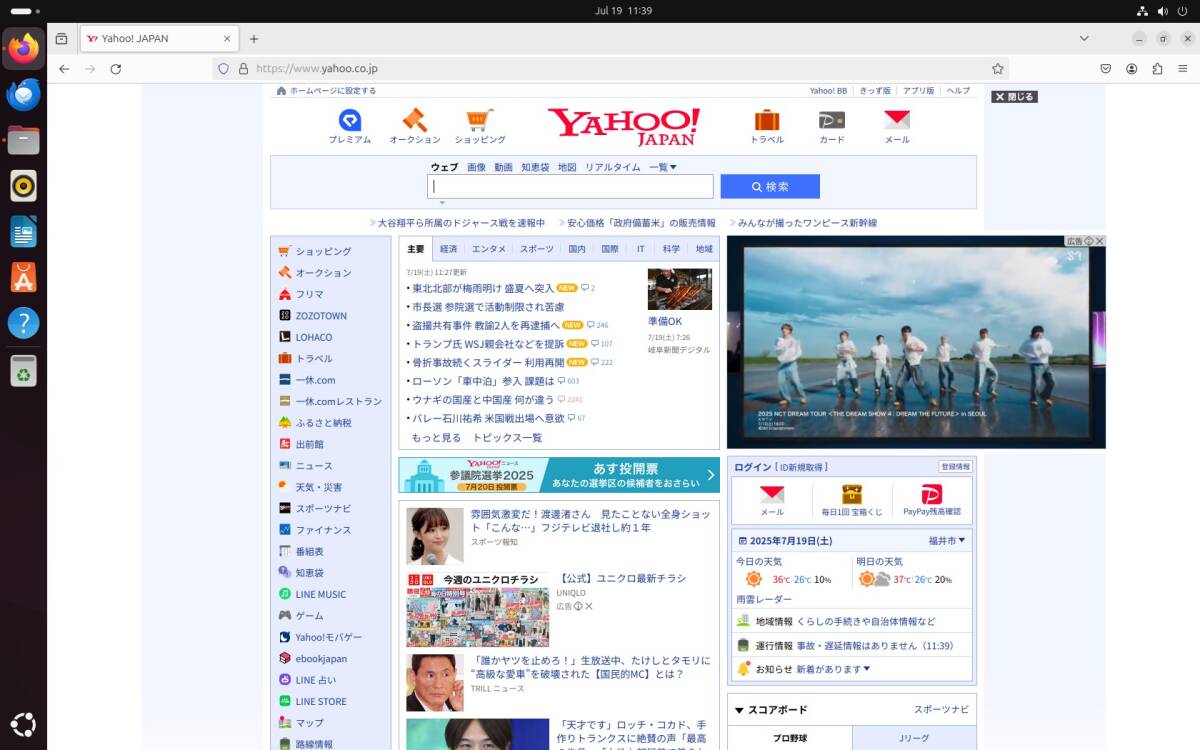Collapse the スコアボード section triangle
1200x750 pixels.
click(x=739, y=711)
